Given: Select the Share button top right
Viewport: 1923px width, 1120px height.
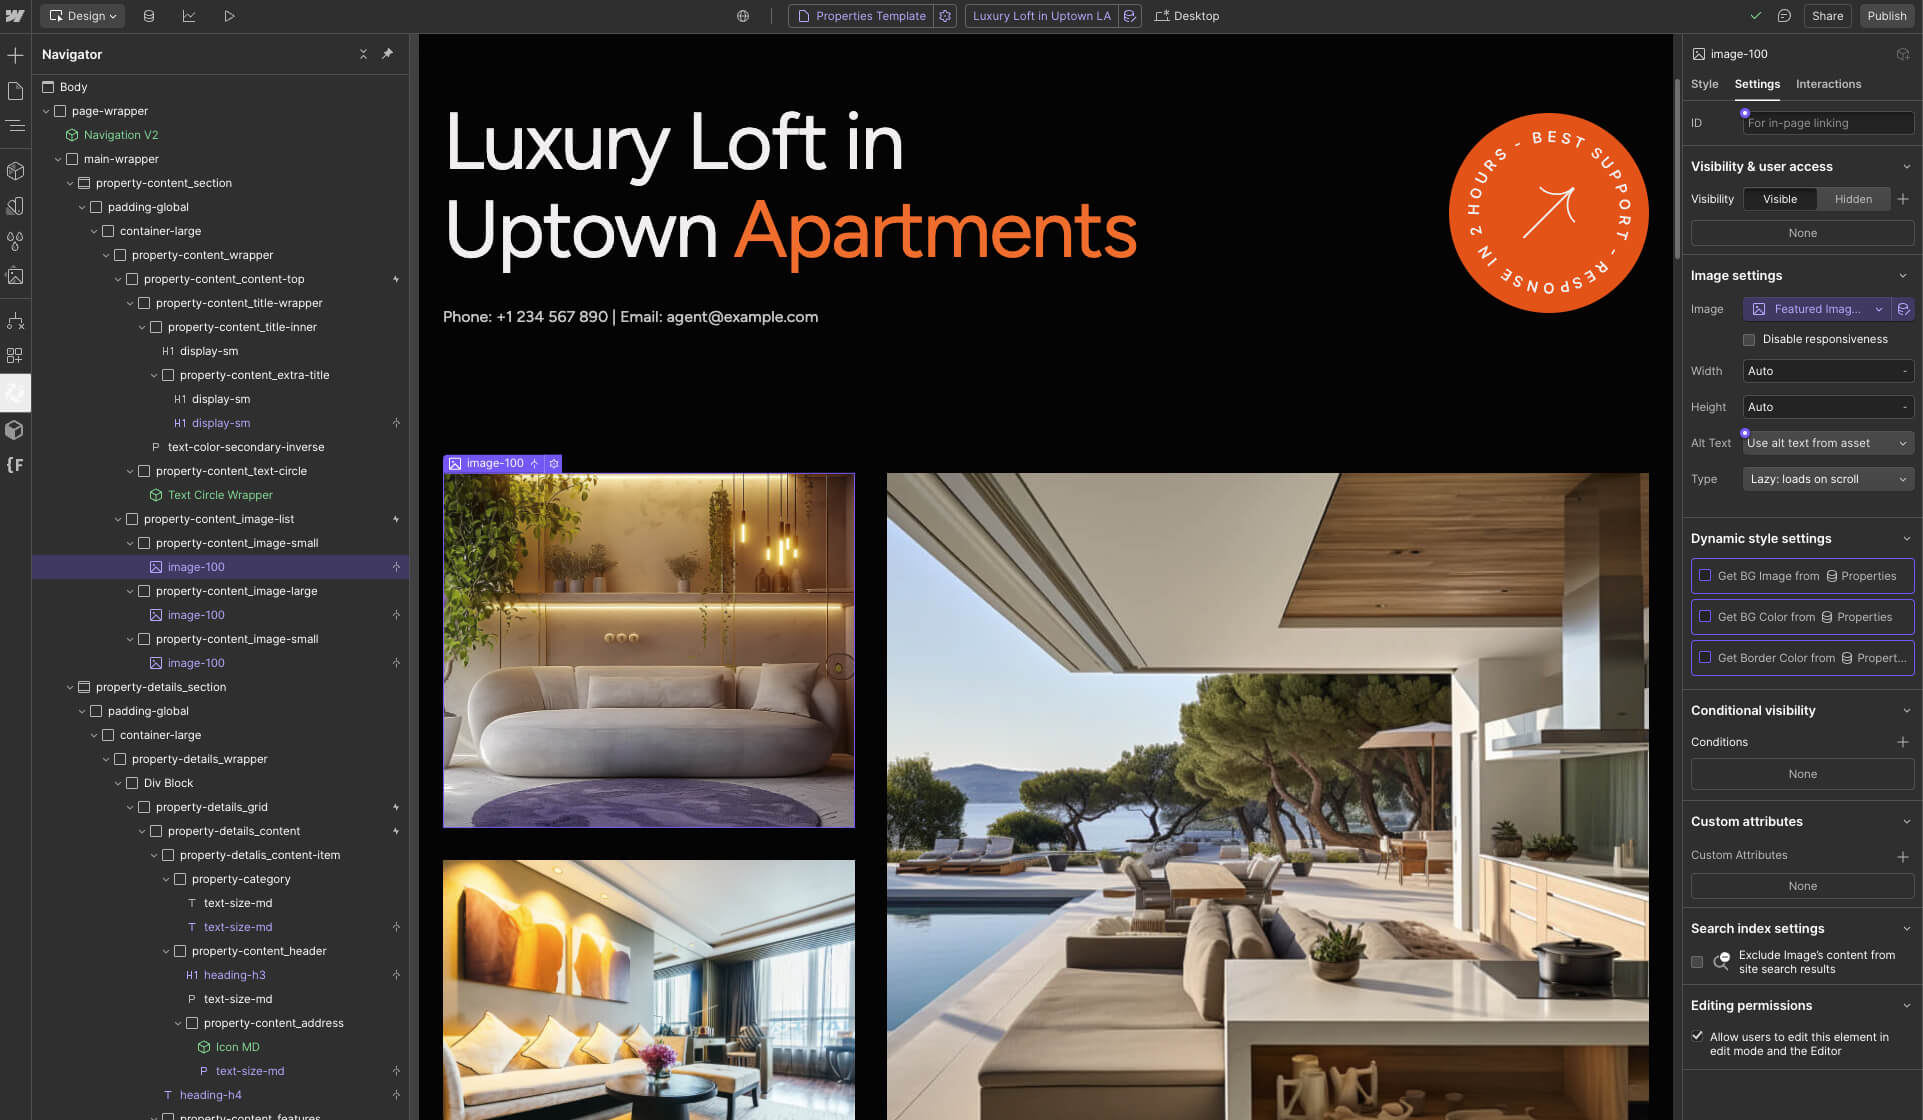Looking at the screenshot, I should pos(1827,15).
